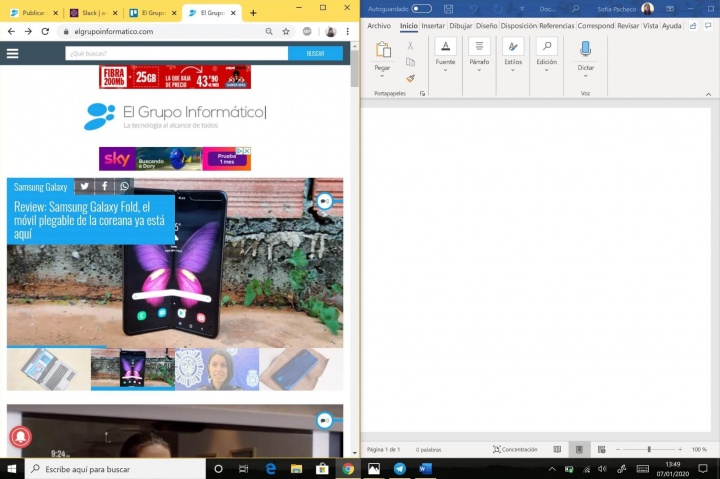
Task: Open Review: Samsung Galaxy Fold headline
Action: point(89,220)
